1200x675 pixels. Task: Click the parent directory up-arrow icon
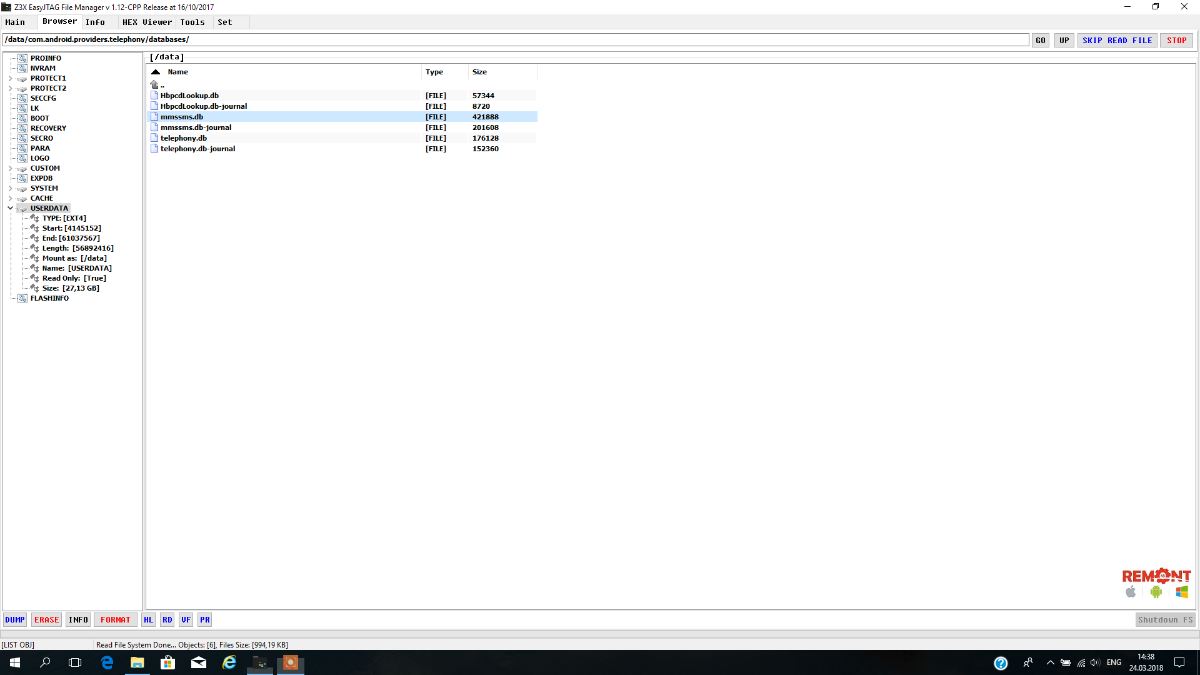tap(154, 85)
